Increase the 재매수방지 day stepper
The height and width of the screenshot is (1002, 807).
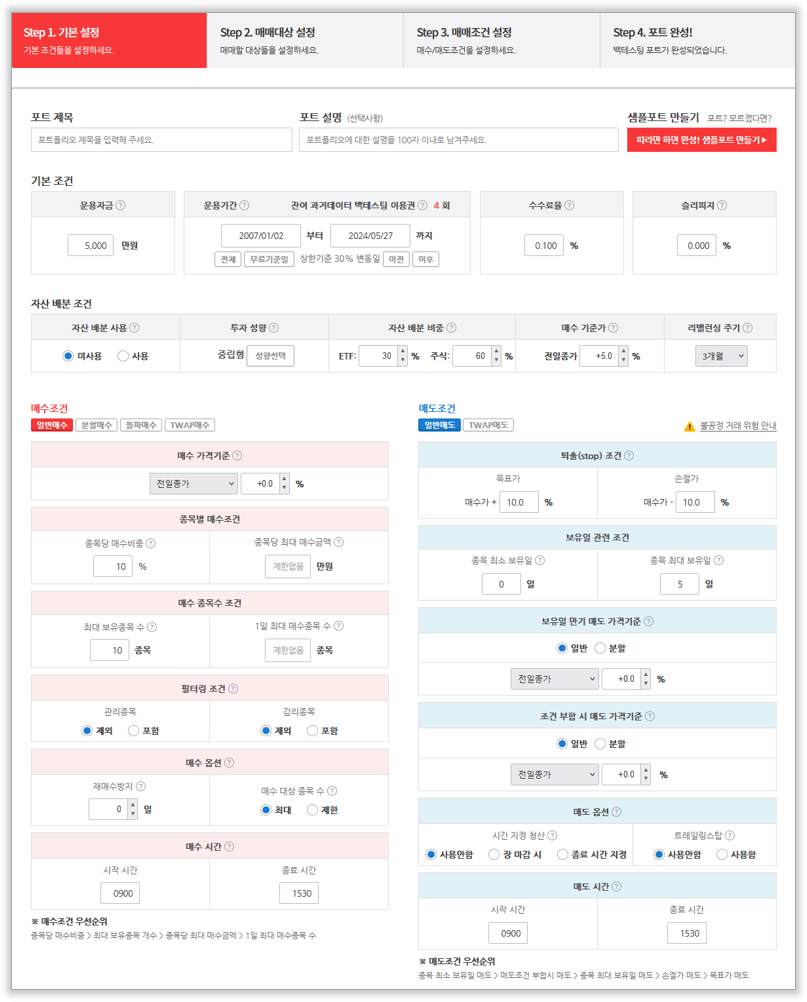click(132, 804)
